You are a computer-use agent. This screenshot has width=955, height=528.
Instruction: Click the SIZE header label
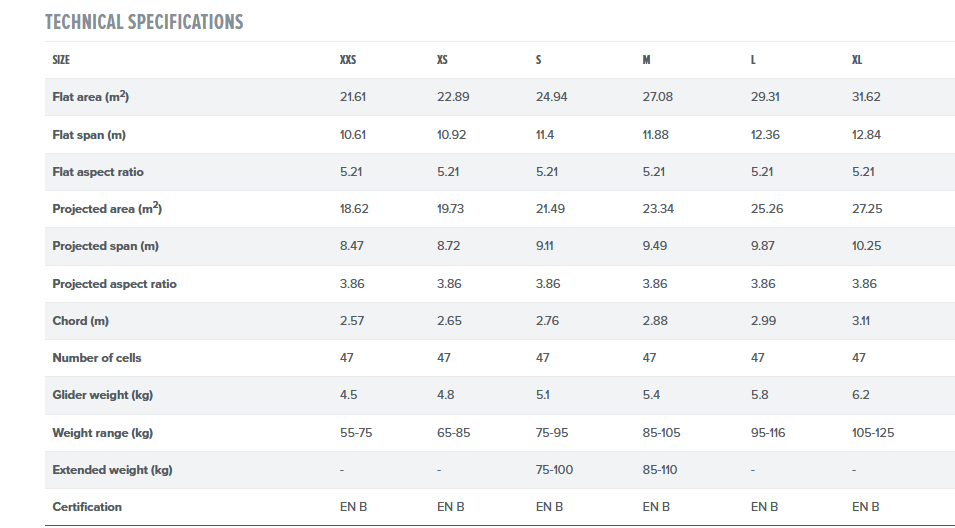pos(61,60)
